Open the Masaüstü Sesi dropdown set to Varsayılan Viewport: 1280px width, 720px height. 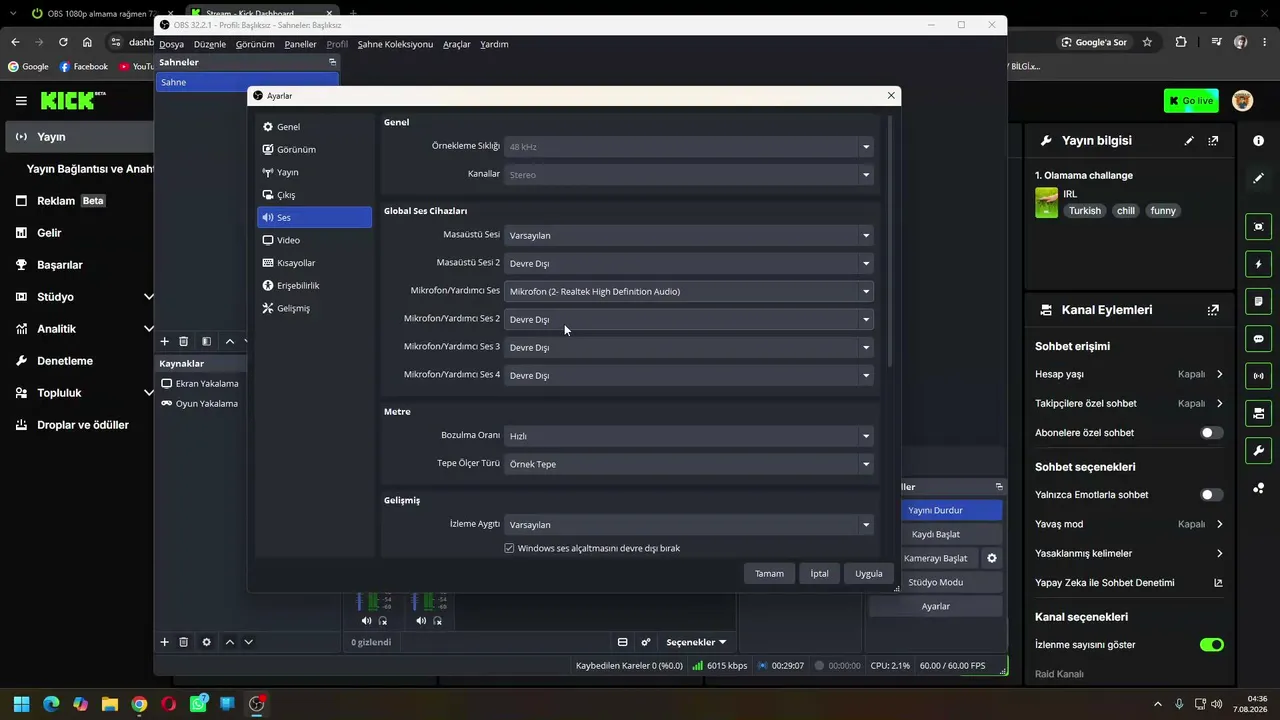coord(689,236)
